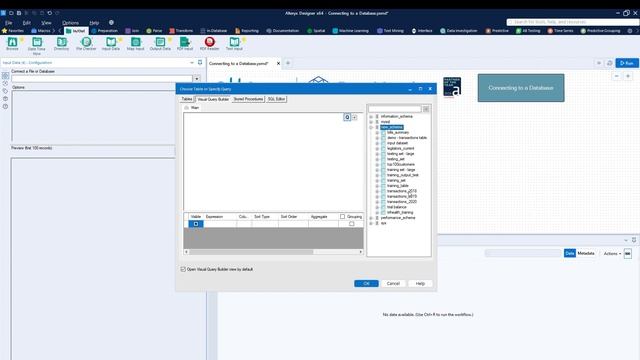Screen dimensions: 640x360
Task: Open the Actions dropdown in results panel
Action: pyautogui.click(x=612, y=253)
